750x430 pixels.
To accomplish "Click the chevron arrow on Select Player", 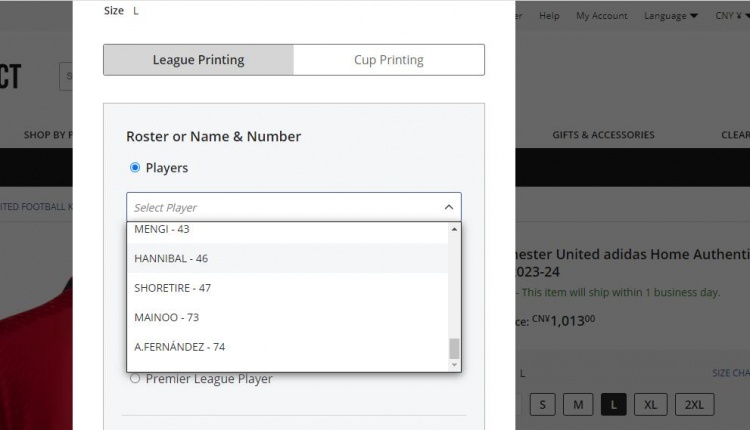I will (449, 207).
